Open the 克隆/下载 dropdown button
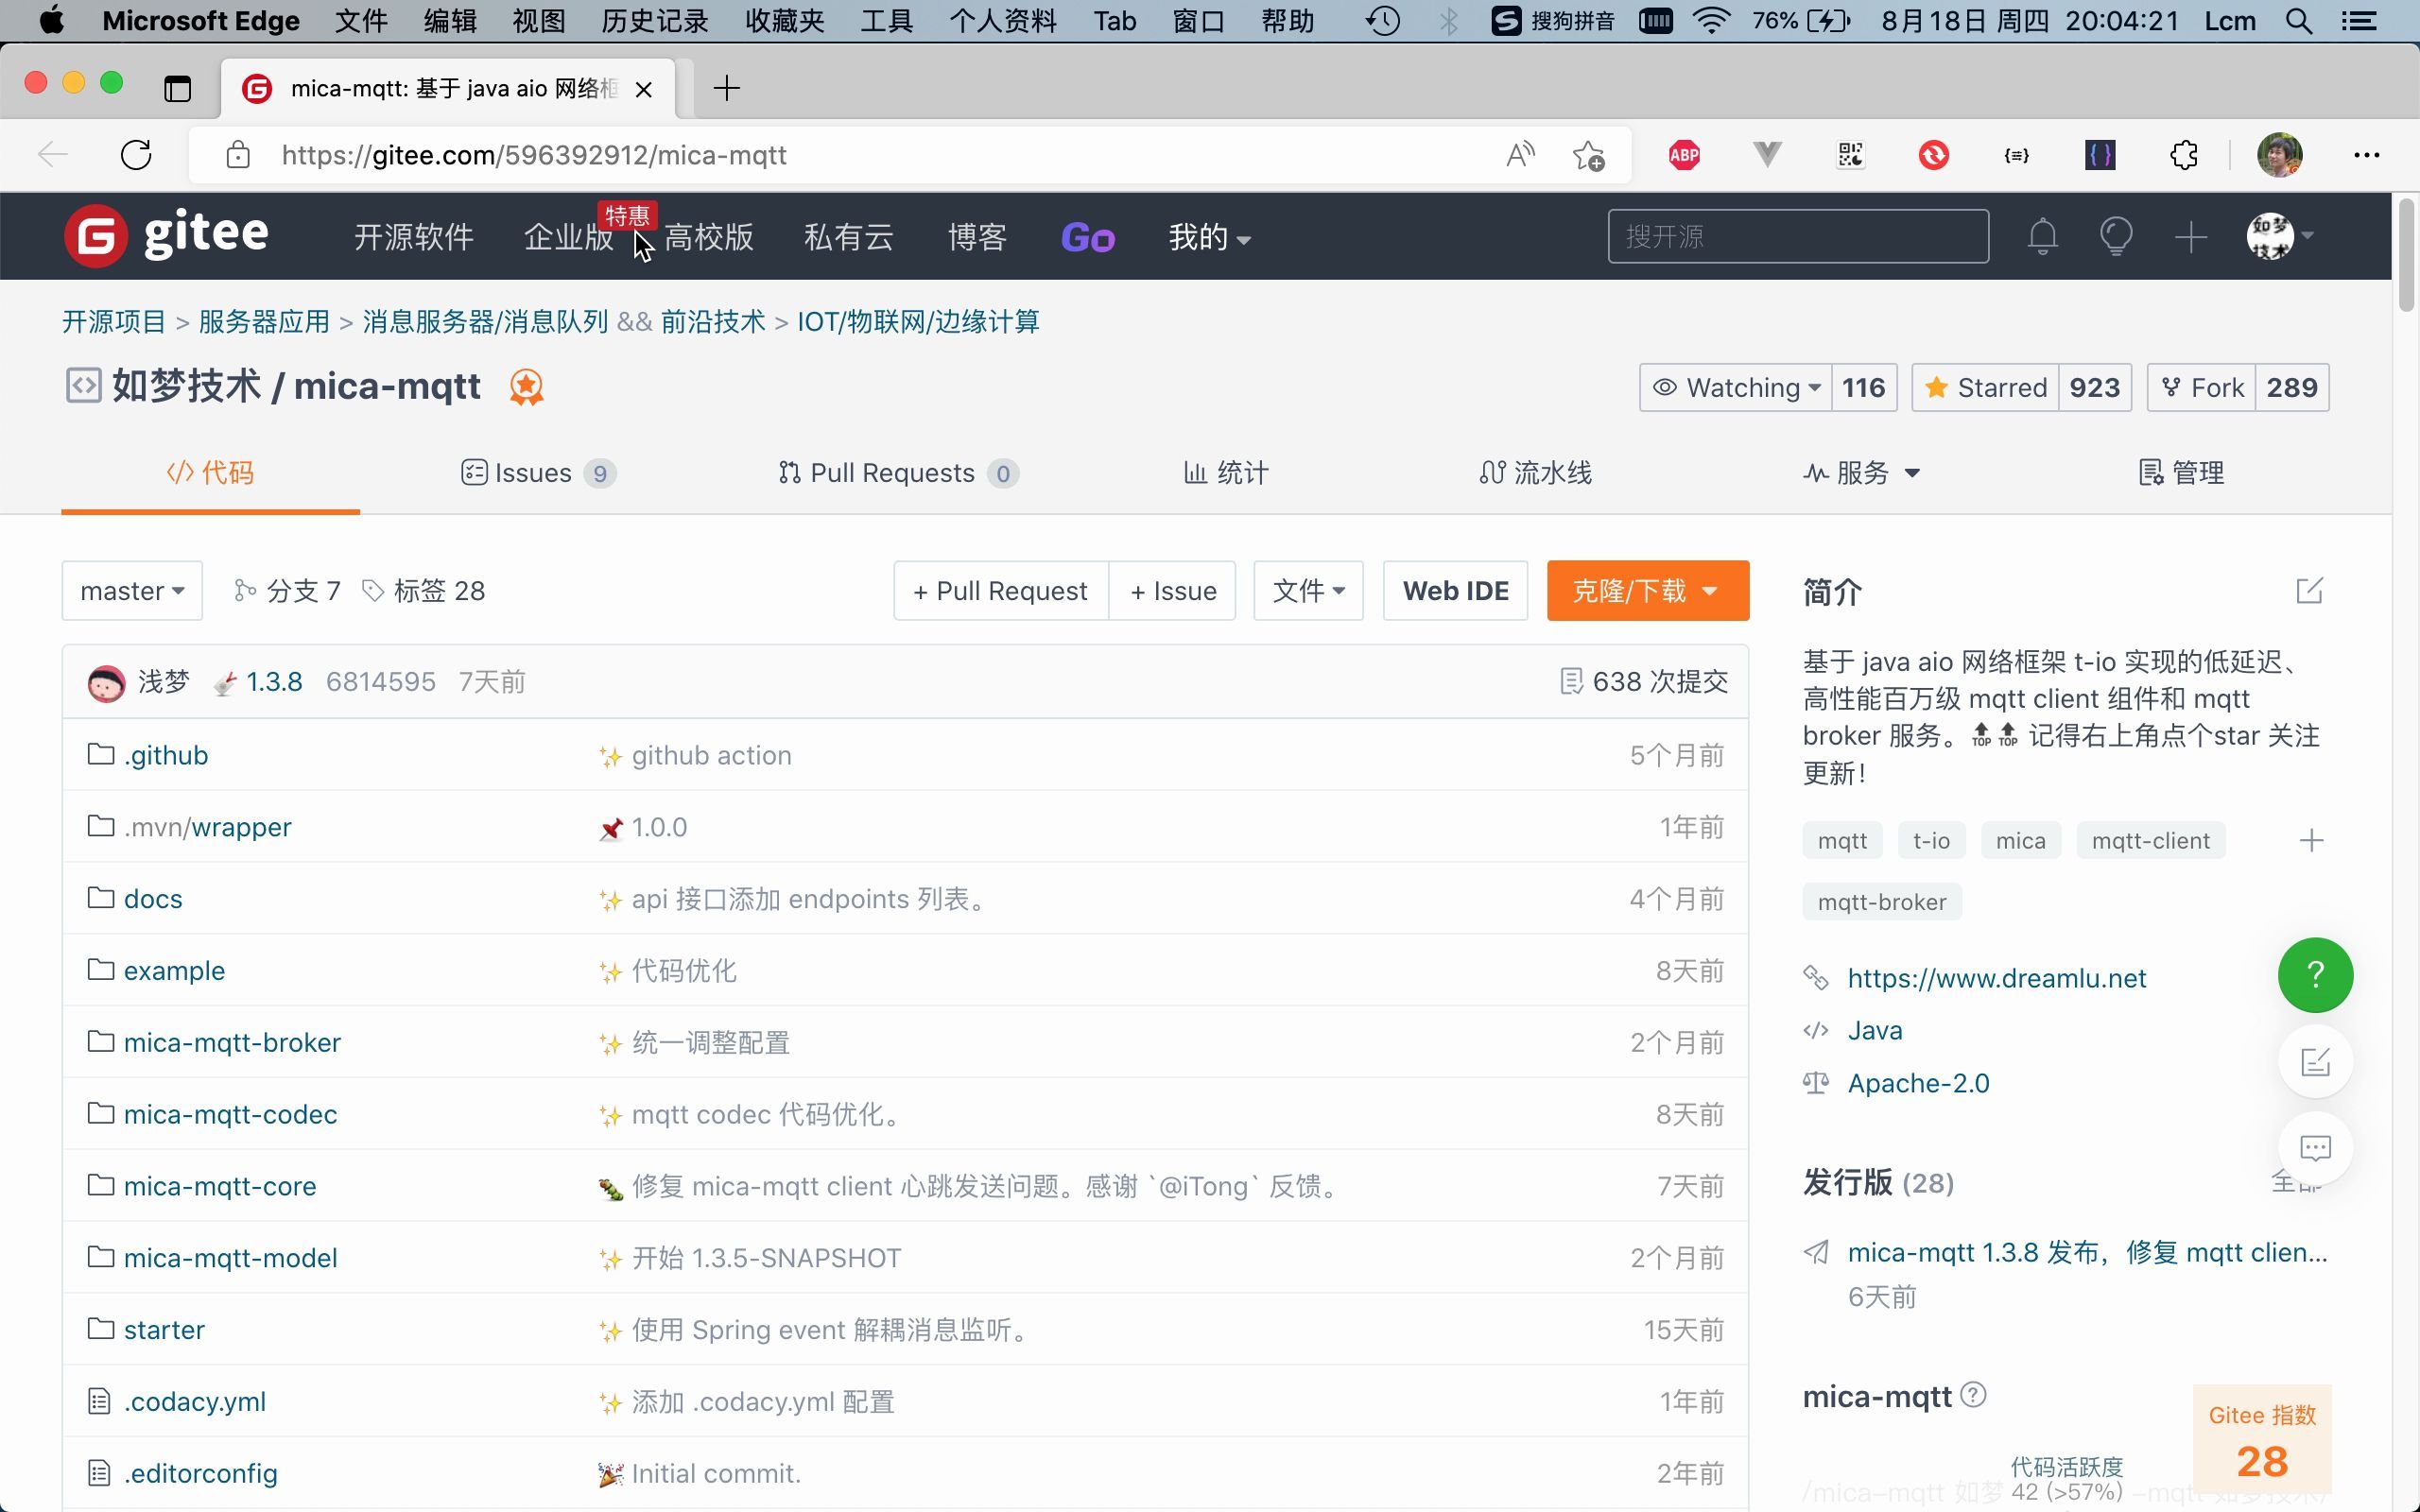This screenshot has height=1512, width=2420. click(1647, 591)
